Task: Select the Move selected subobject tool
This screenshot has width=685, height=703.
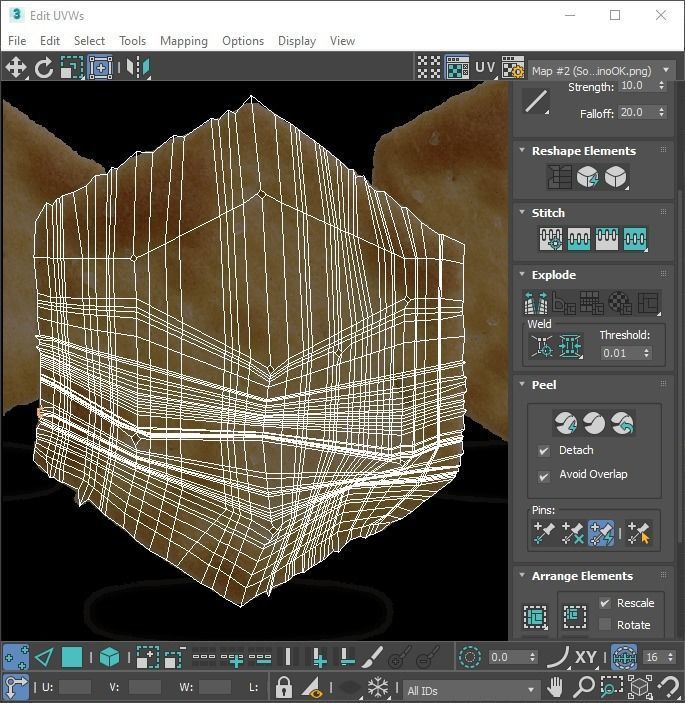Action: pos(16,68)
